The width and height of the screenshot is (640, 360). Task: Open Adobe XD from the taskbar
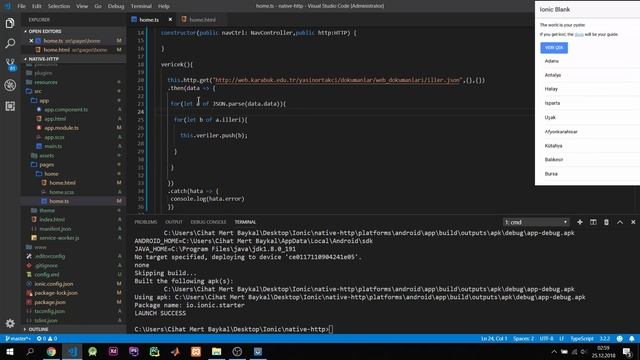113,351
